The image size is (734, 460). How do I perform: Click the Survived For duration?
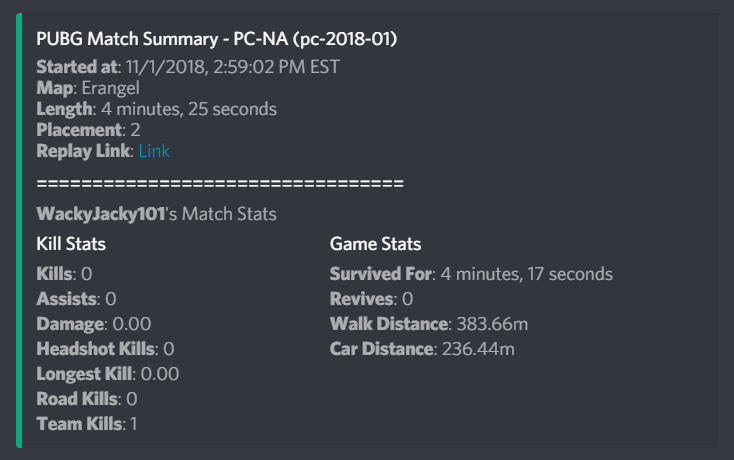point(526,274)
